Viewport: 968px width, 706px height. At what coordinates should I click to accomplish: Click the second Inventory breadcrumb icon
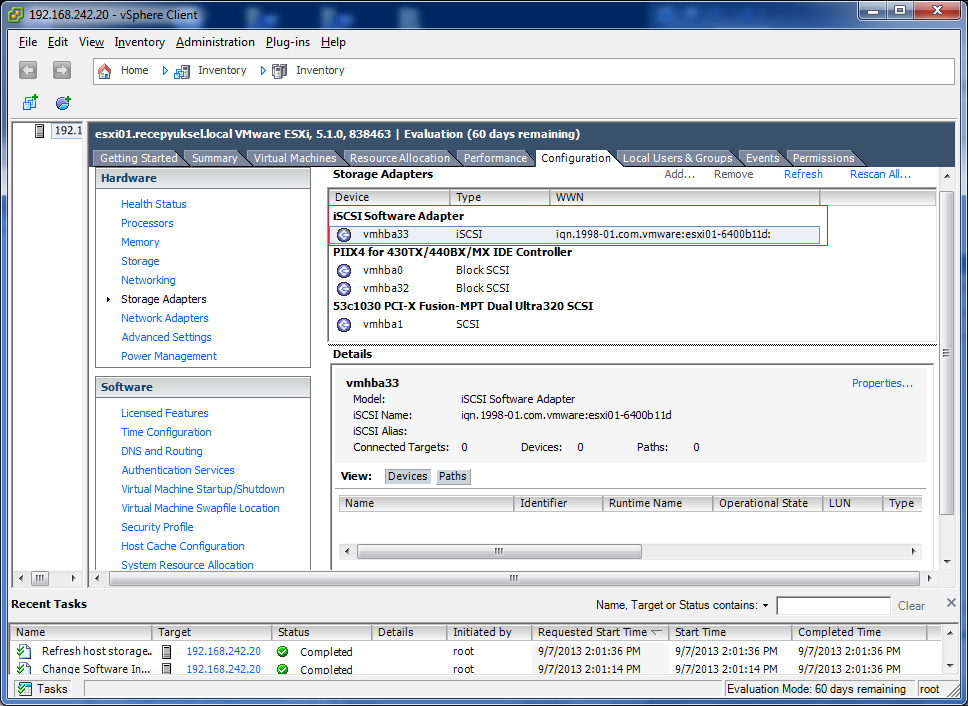pos(280,71)
